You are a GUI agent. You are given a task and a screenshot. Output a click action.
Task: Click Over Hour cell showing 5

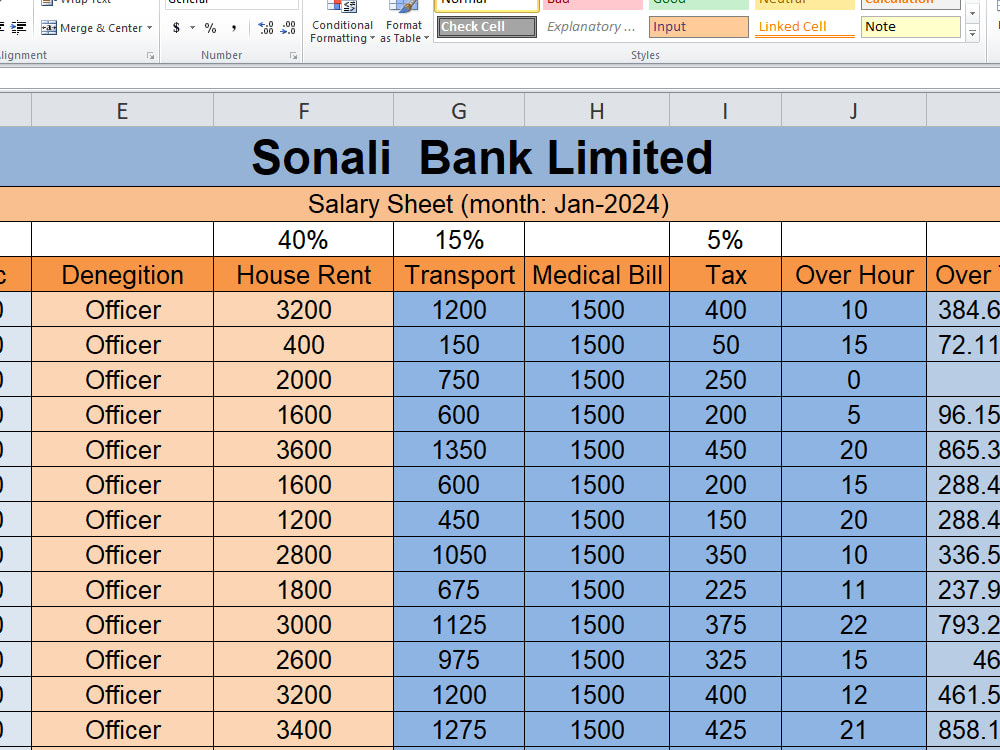pos(854,415)
